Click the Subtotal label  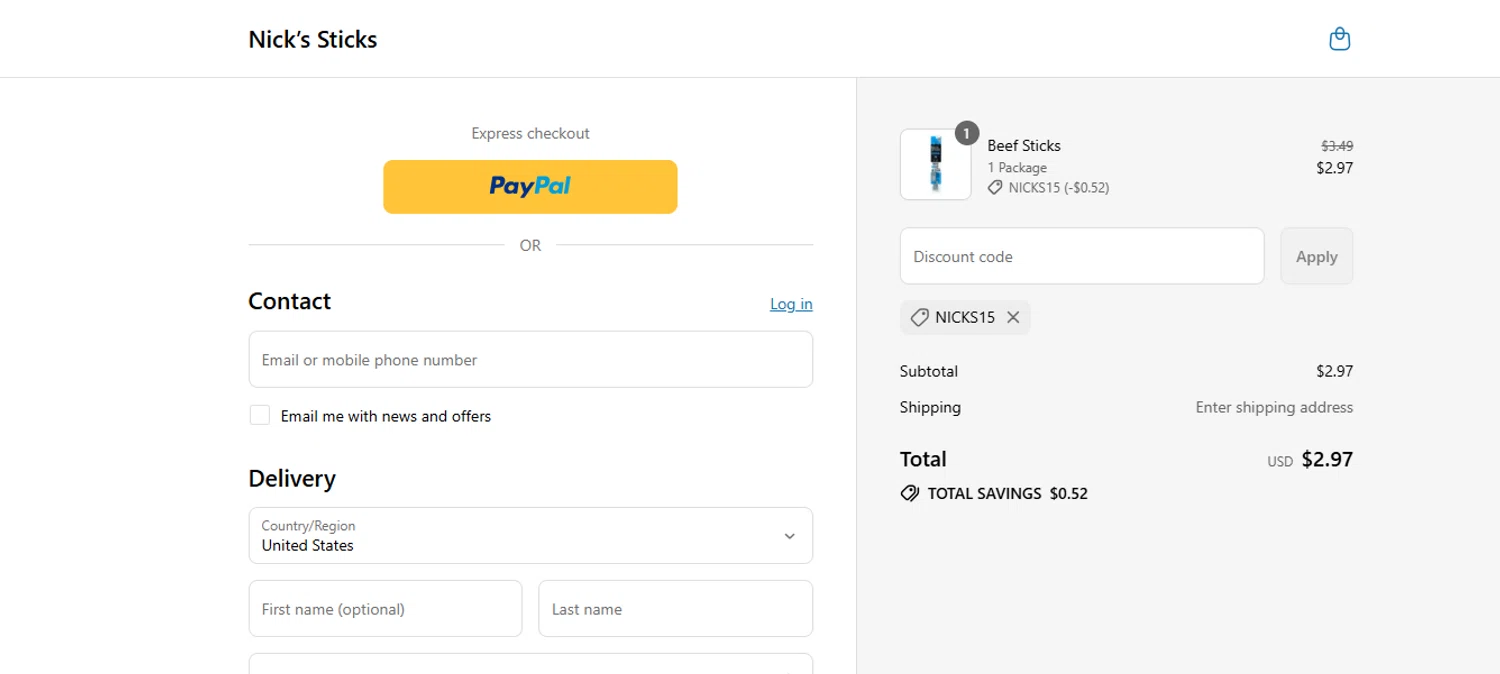[929, 371]
